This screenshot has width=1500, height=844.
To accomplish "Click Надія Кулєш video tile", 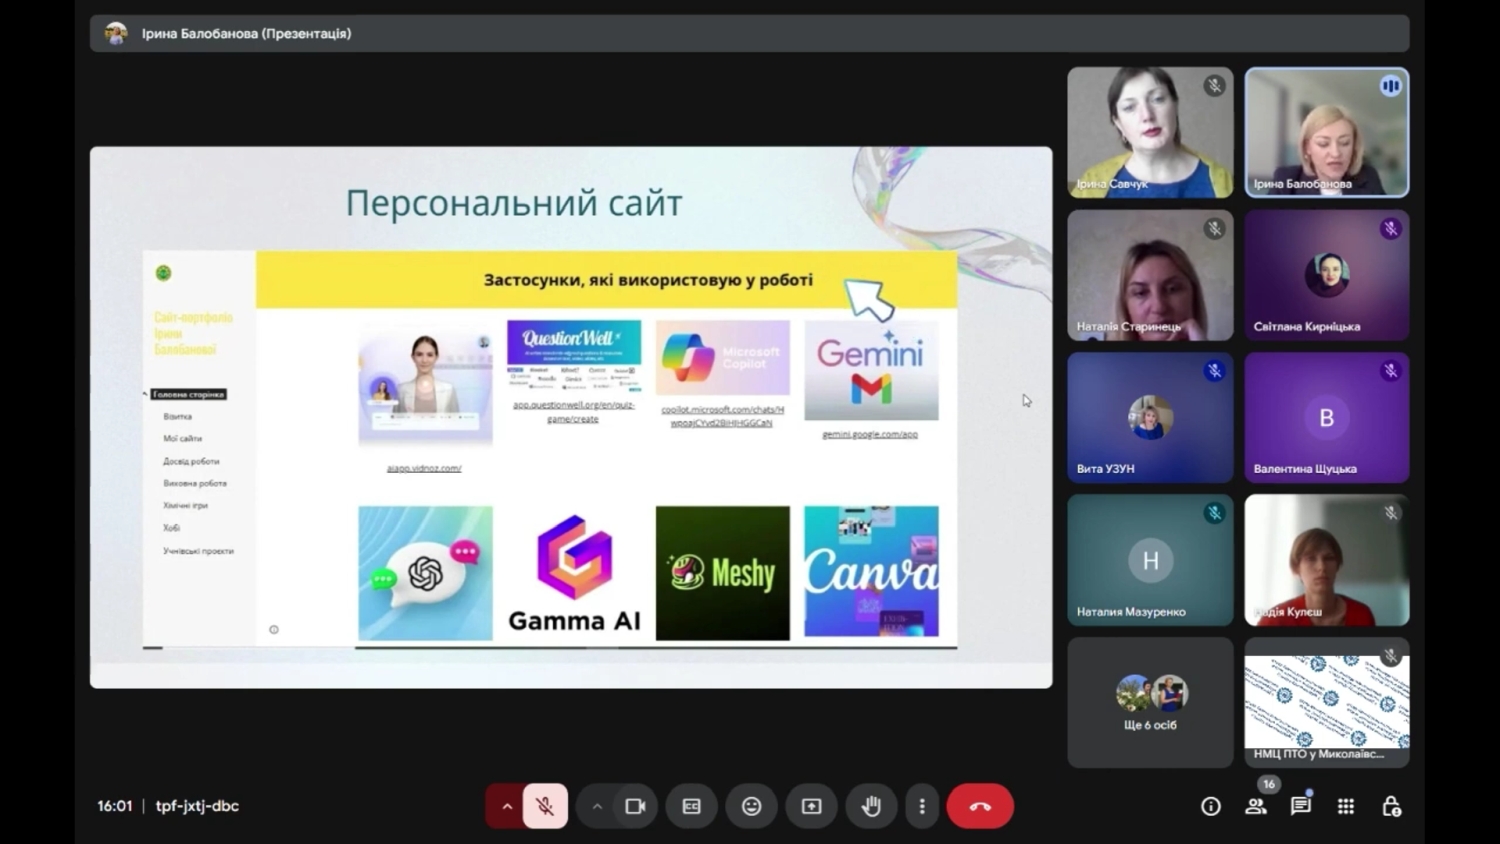I will click(x=1327, y=560).
